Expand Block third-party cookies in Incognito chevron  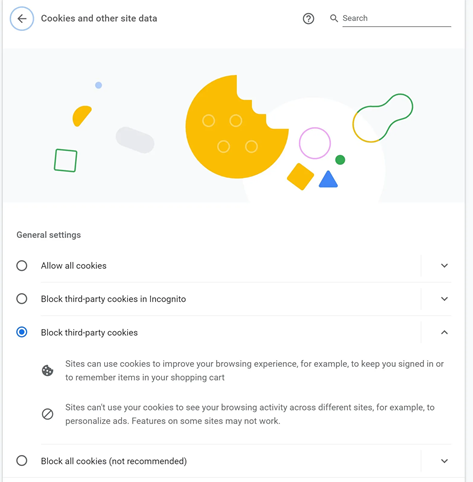444,299
